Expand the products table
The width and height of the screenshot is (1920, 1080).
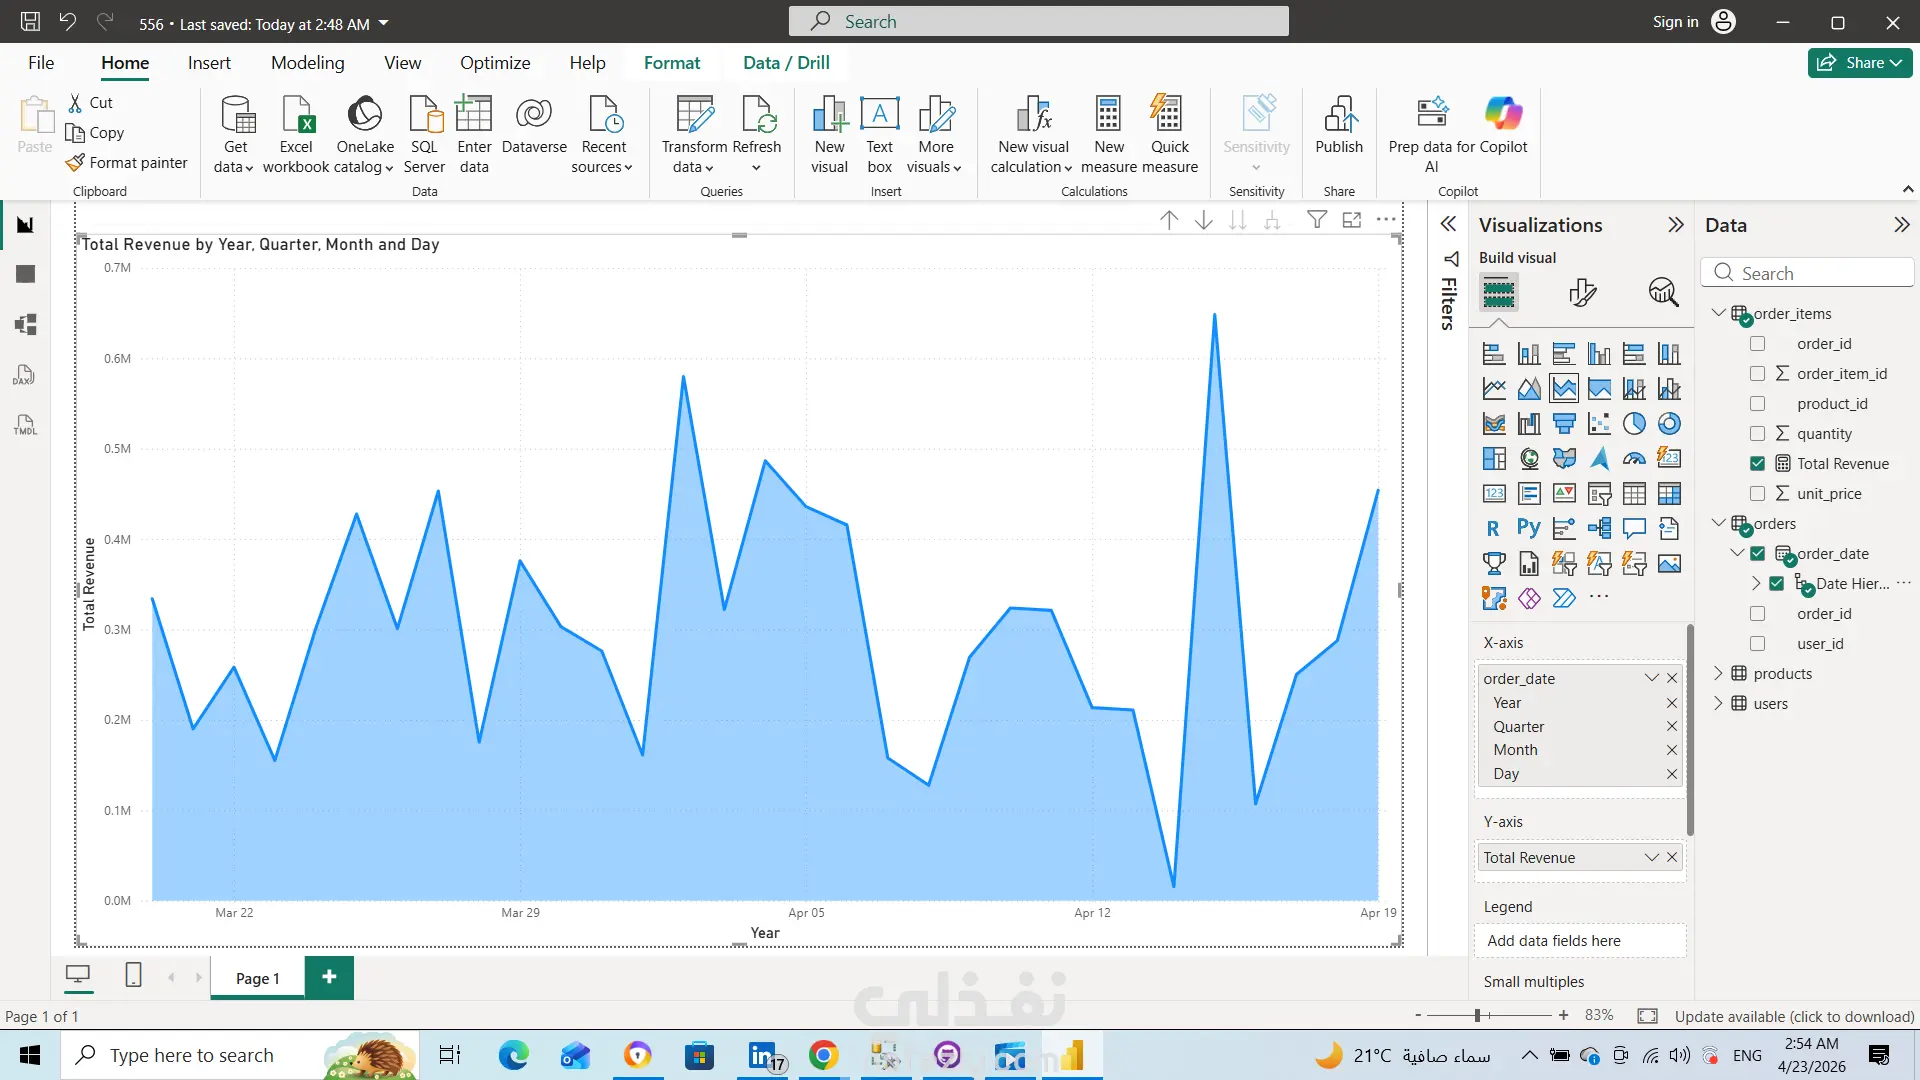1718,674
